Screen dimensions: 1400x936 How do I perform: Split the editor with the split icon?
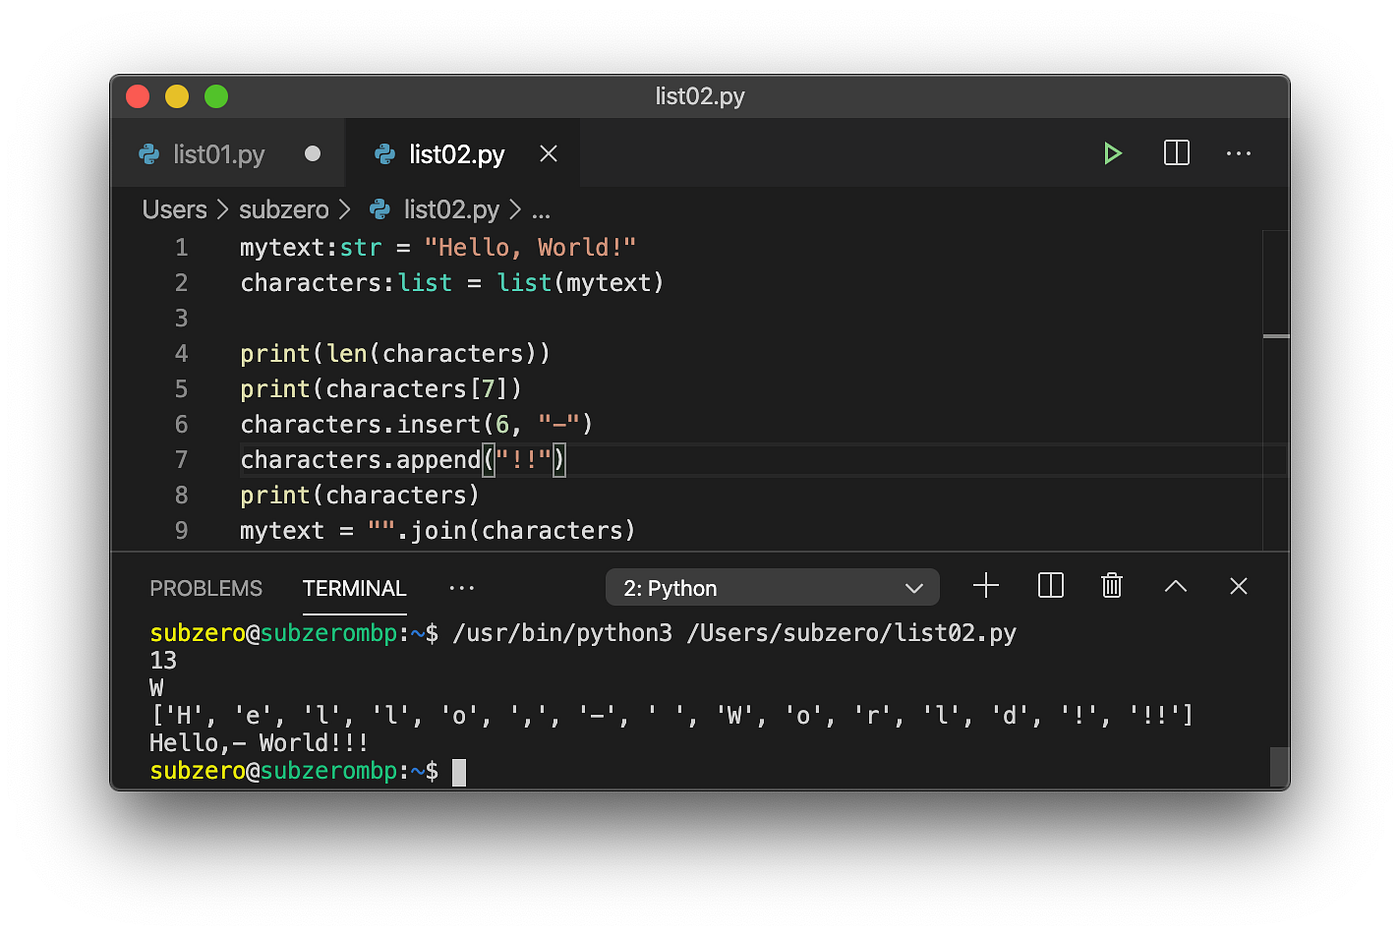click(x=1176, y=153)
